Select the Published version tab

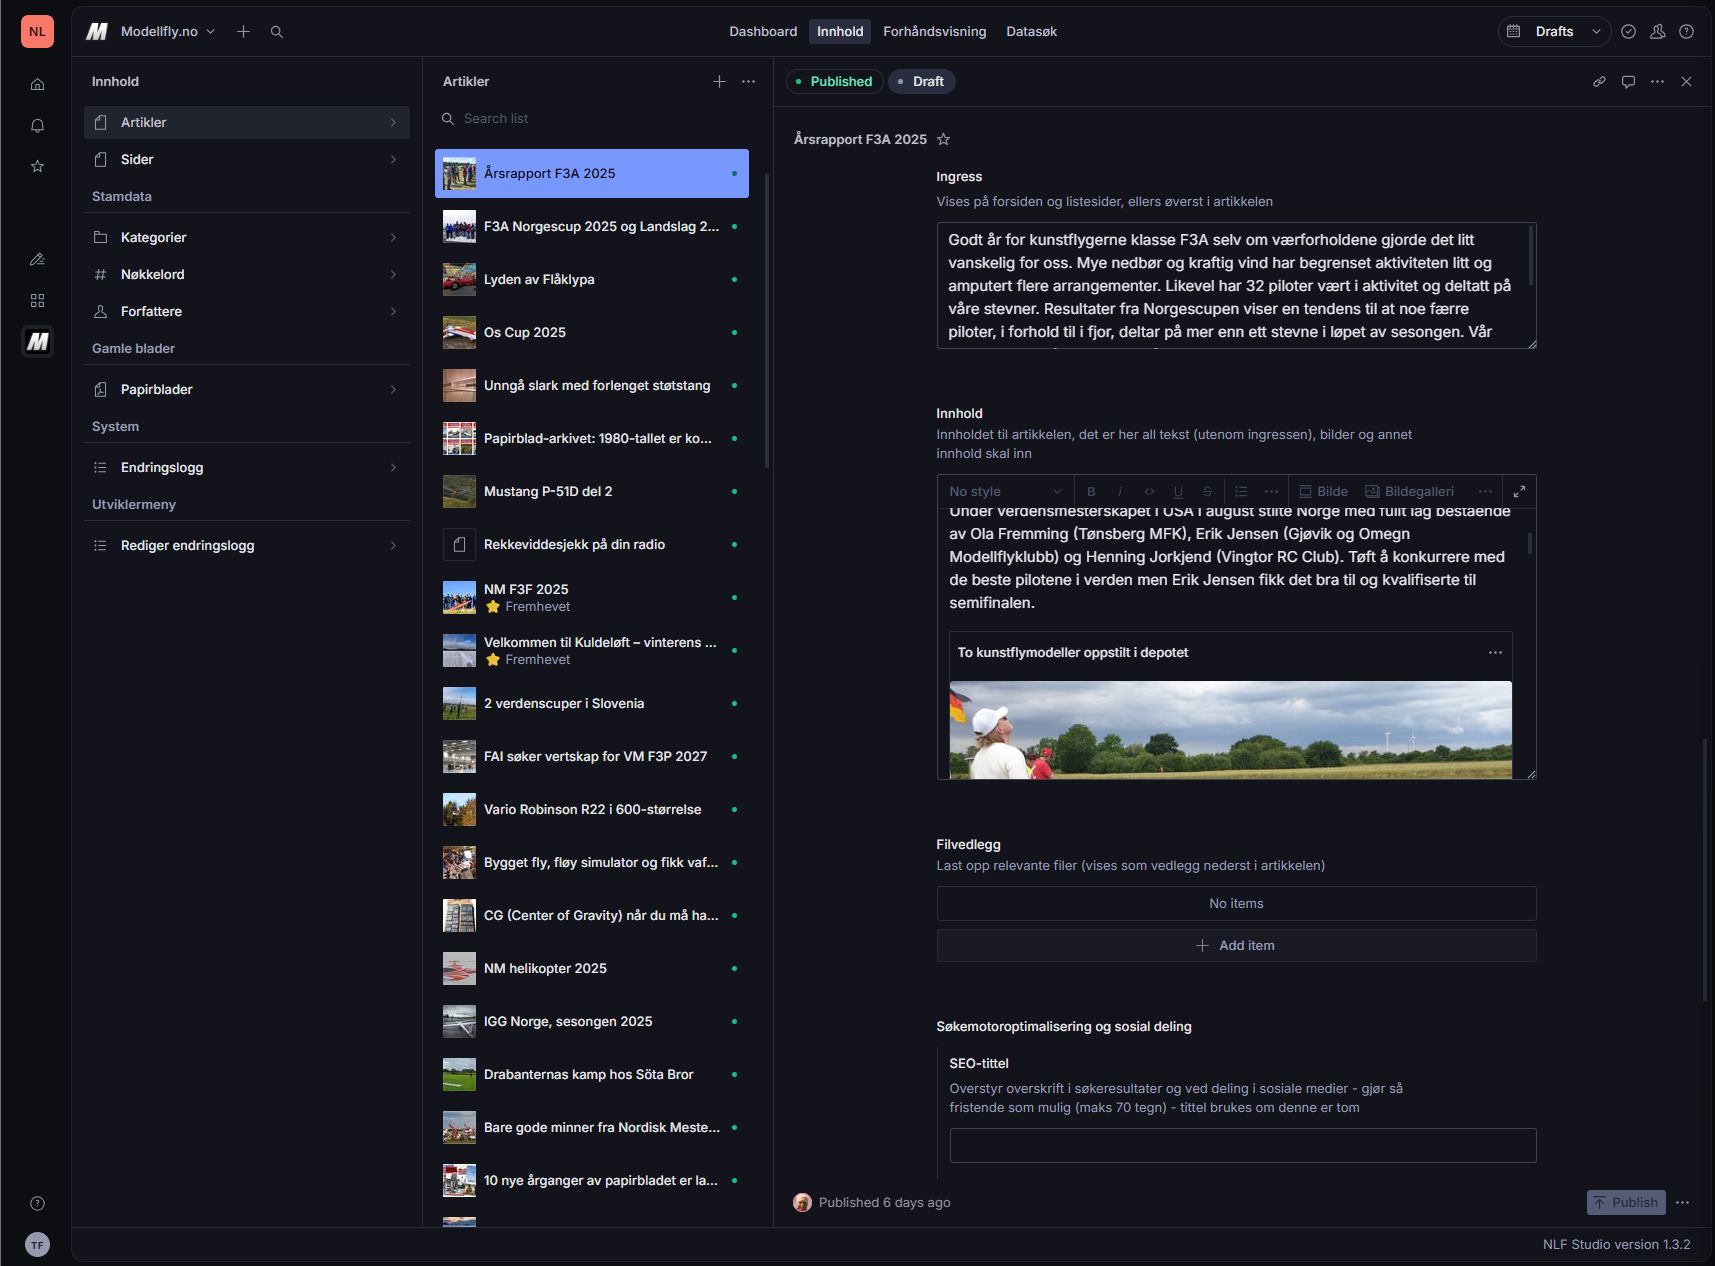[x=834, y=82]
